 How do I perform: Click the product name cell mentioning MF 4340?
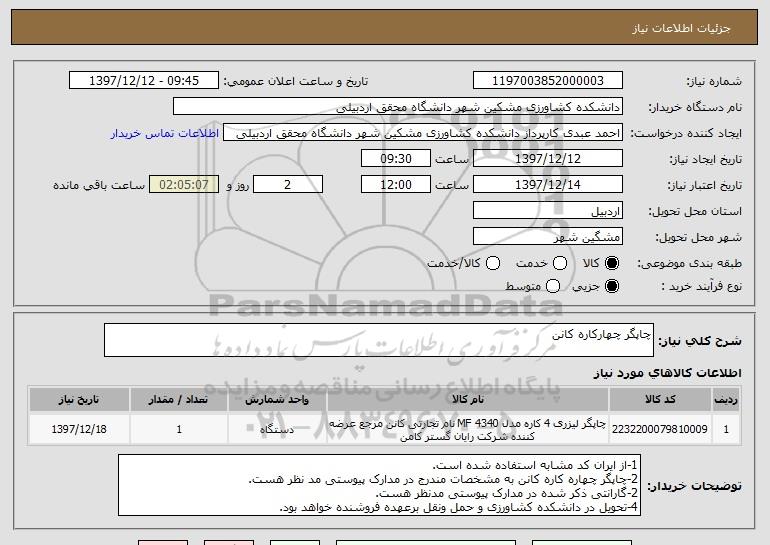tap(468, 429)
